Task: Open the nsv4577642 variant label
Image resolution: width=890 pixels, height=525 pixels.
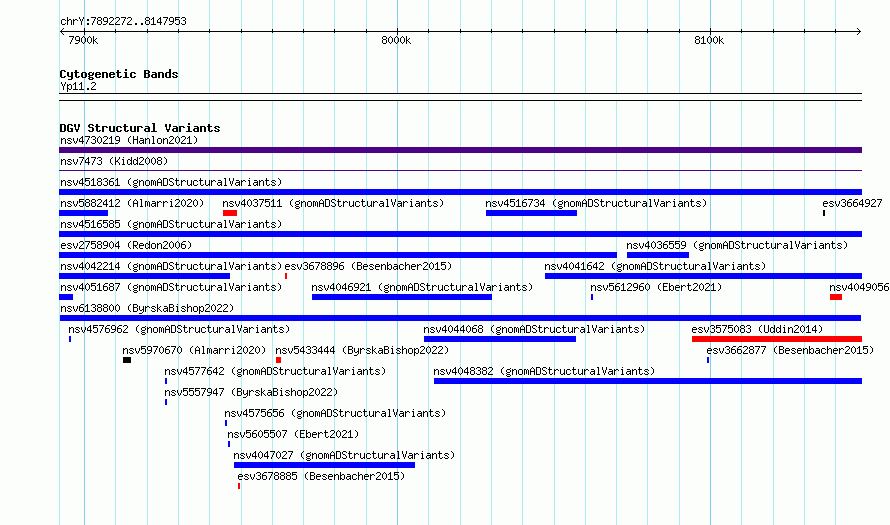Action: pos(275,371)
